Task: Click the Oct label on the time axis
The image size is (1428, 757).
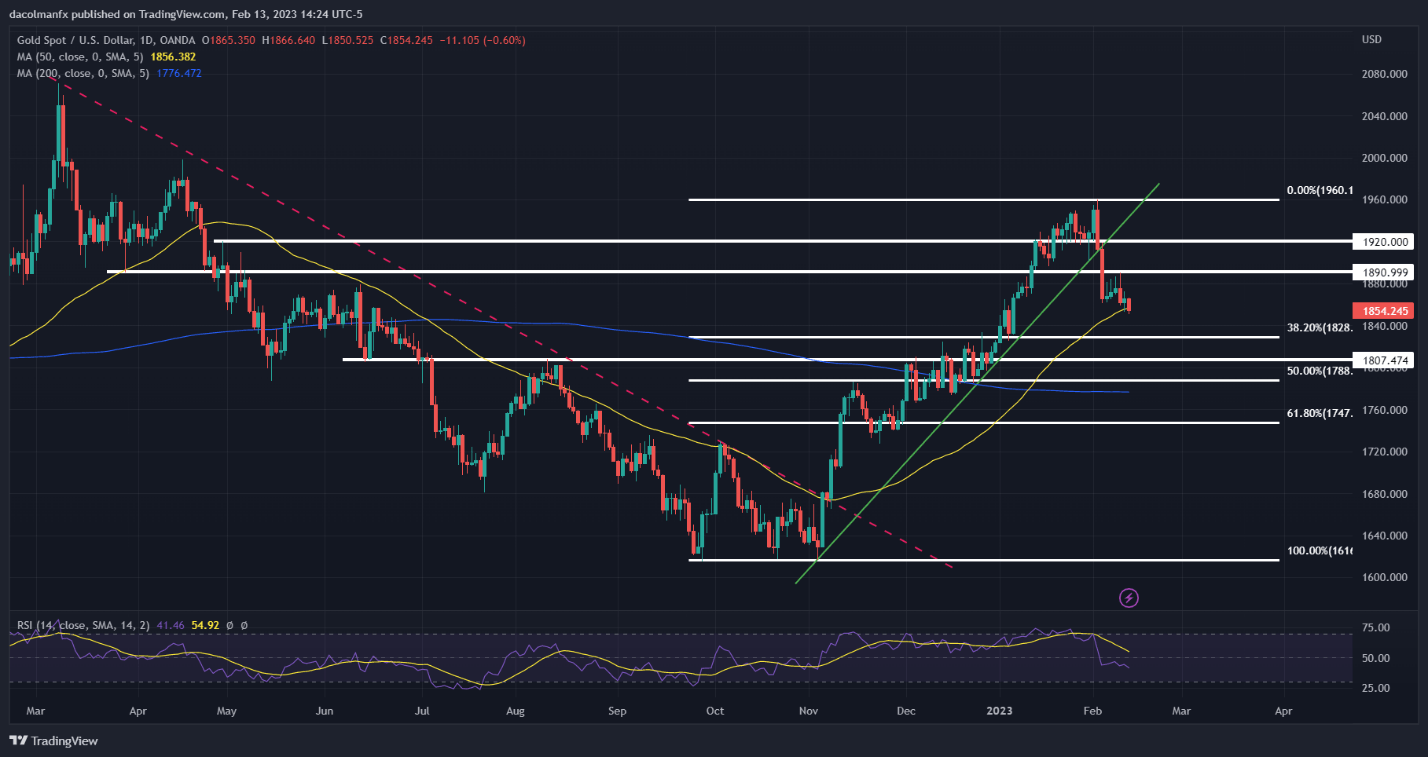Action: [714, 711]
